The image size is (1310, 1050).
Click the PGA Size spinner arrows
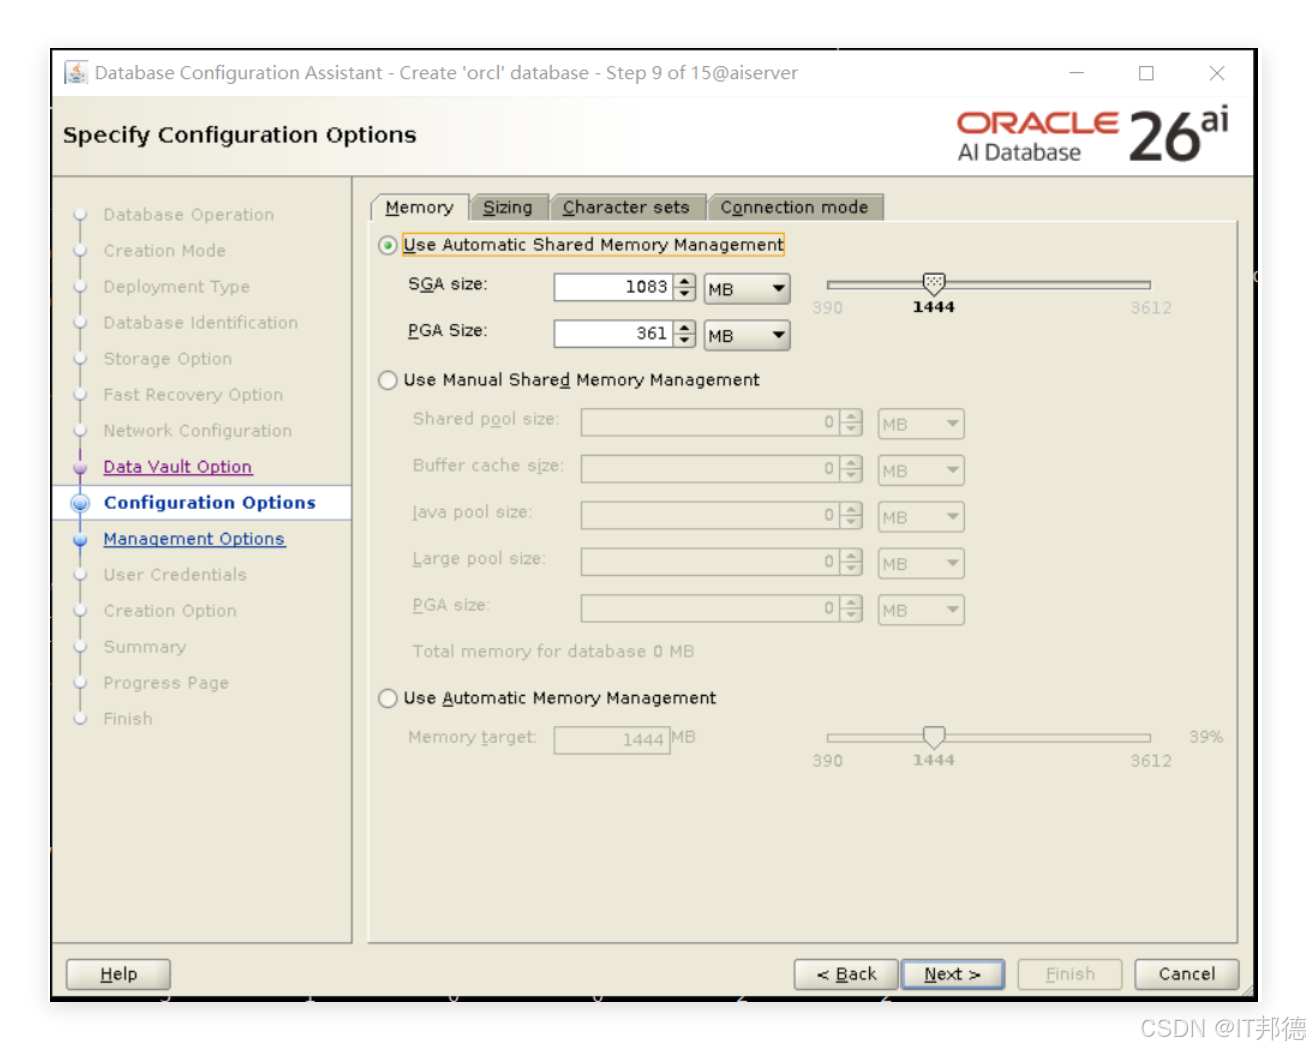click(684, 333)
